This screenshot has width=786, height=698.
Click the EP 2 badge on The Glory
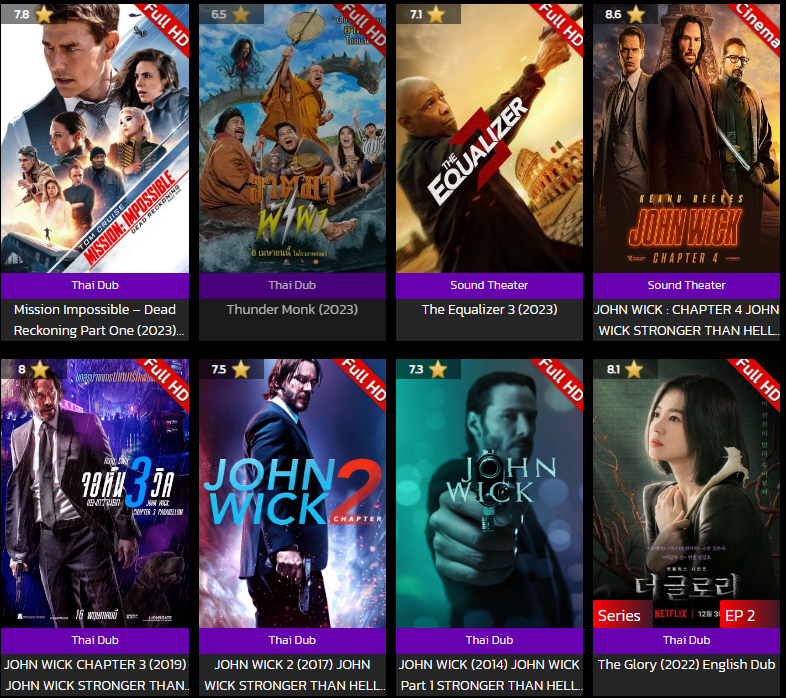pos(740,615)
